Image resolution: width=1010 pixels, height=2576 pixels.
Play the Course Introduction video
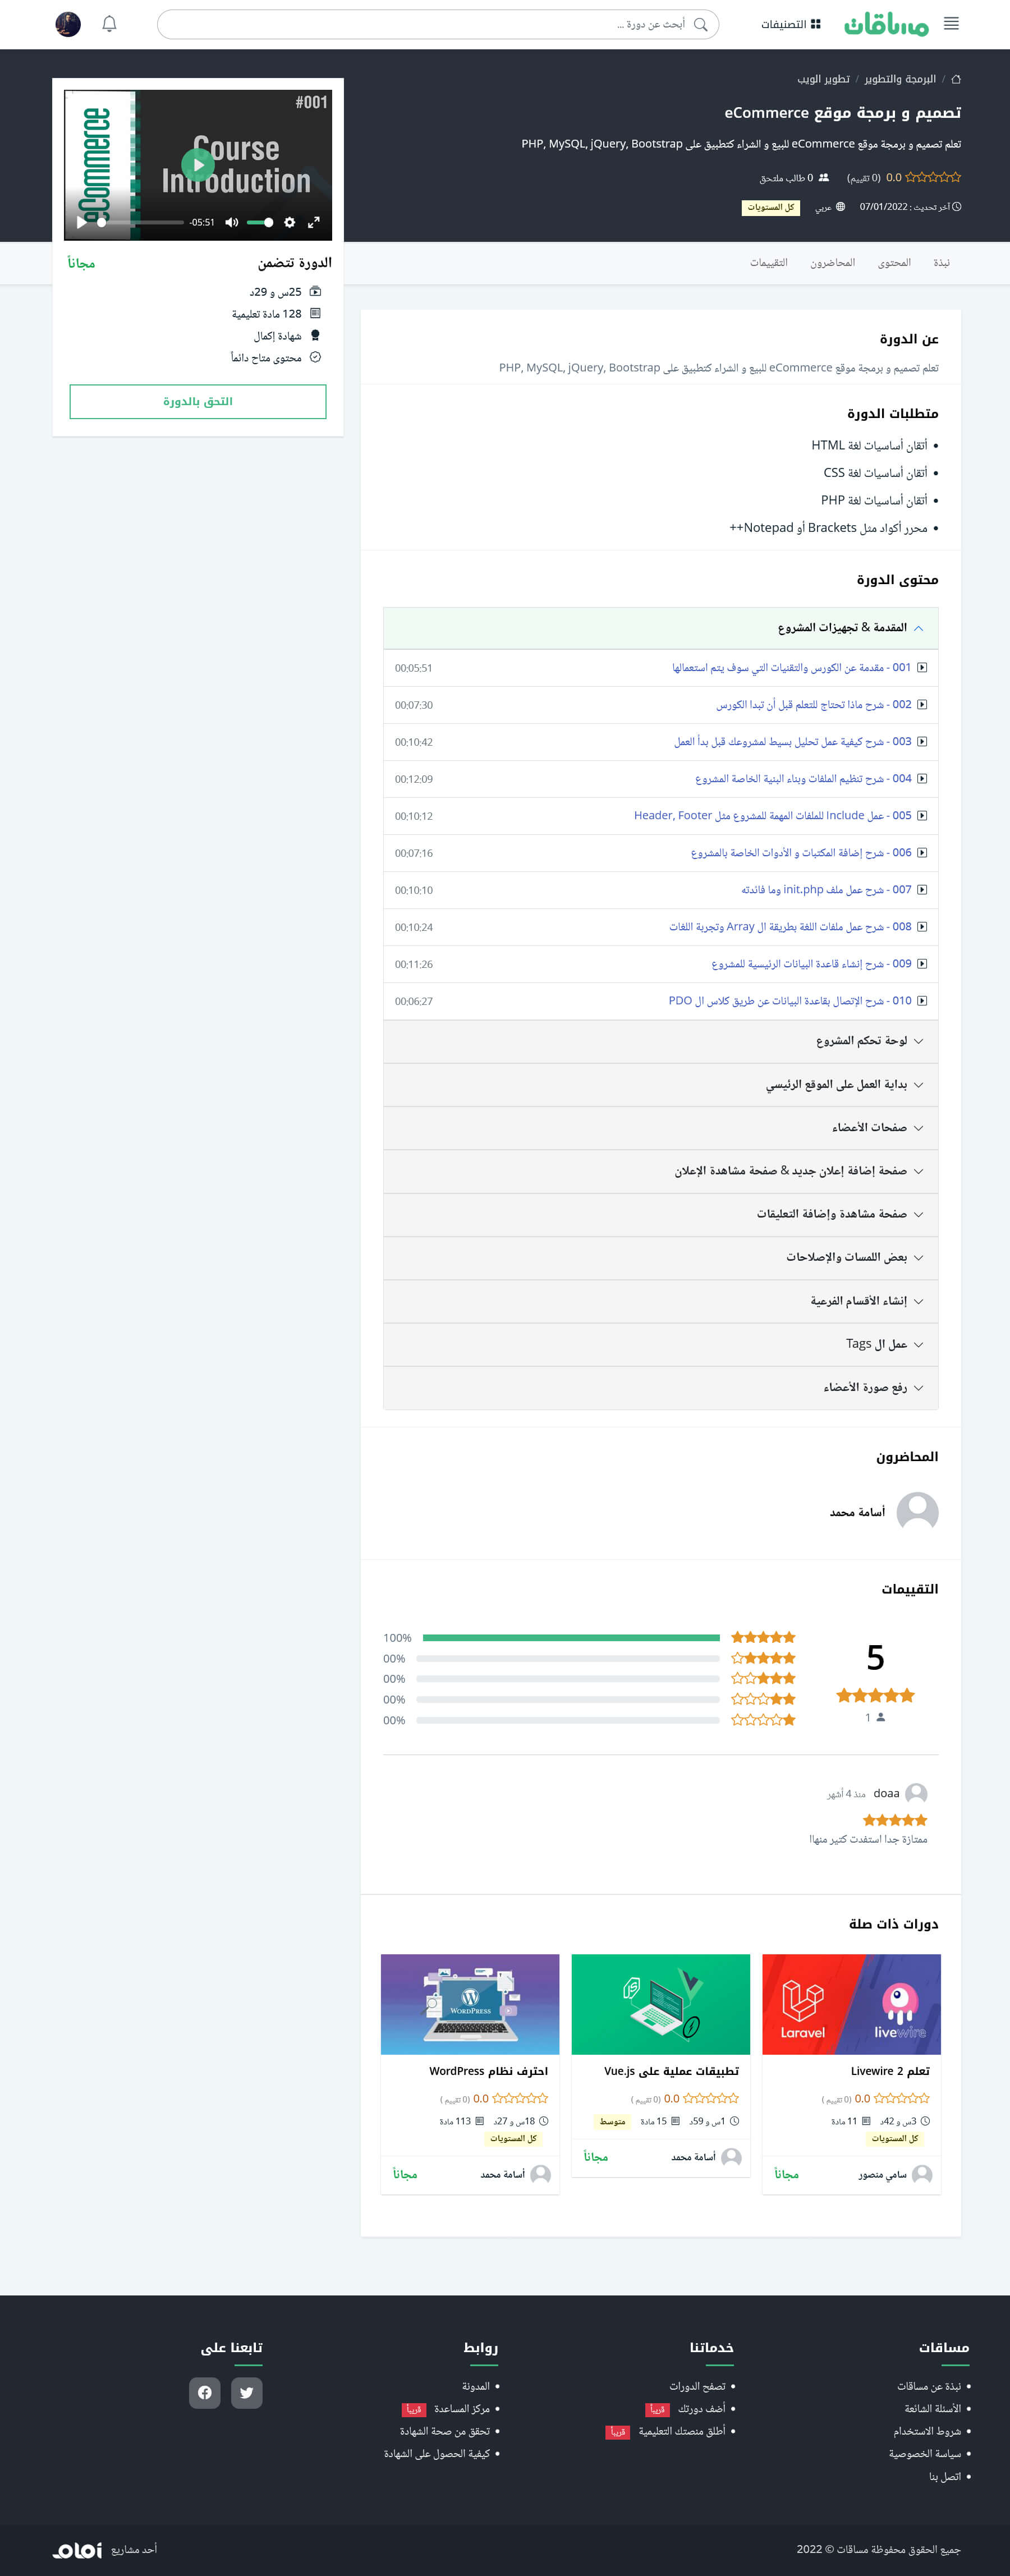(x=197, y=164)
